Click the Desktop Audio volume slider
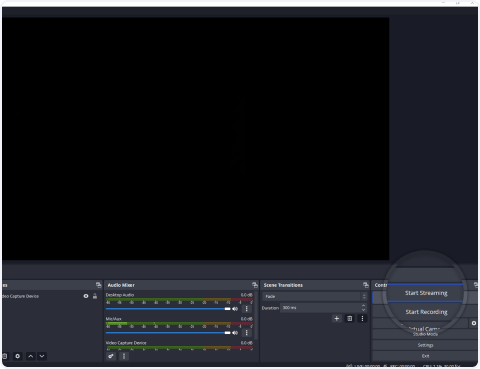The image size is (480, 369). [168, 309]
